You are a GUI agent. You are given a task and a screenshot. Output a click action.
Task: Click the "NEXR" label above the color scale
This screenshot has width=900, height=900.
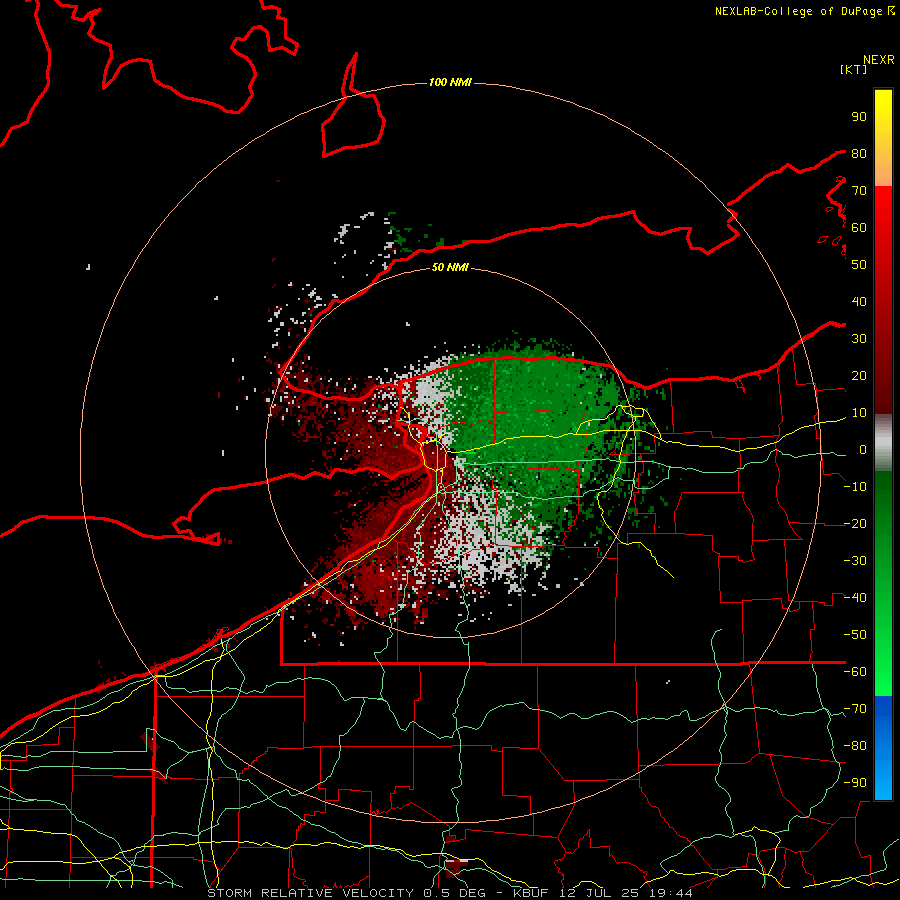tap(879, 60)
